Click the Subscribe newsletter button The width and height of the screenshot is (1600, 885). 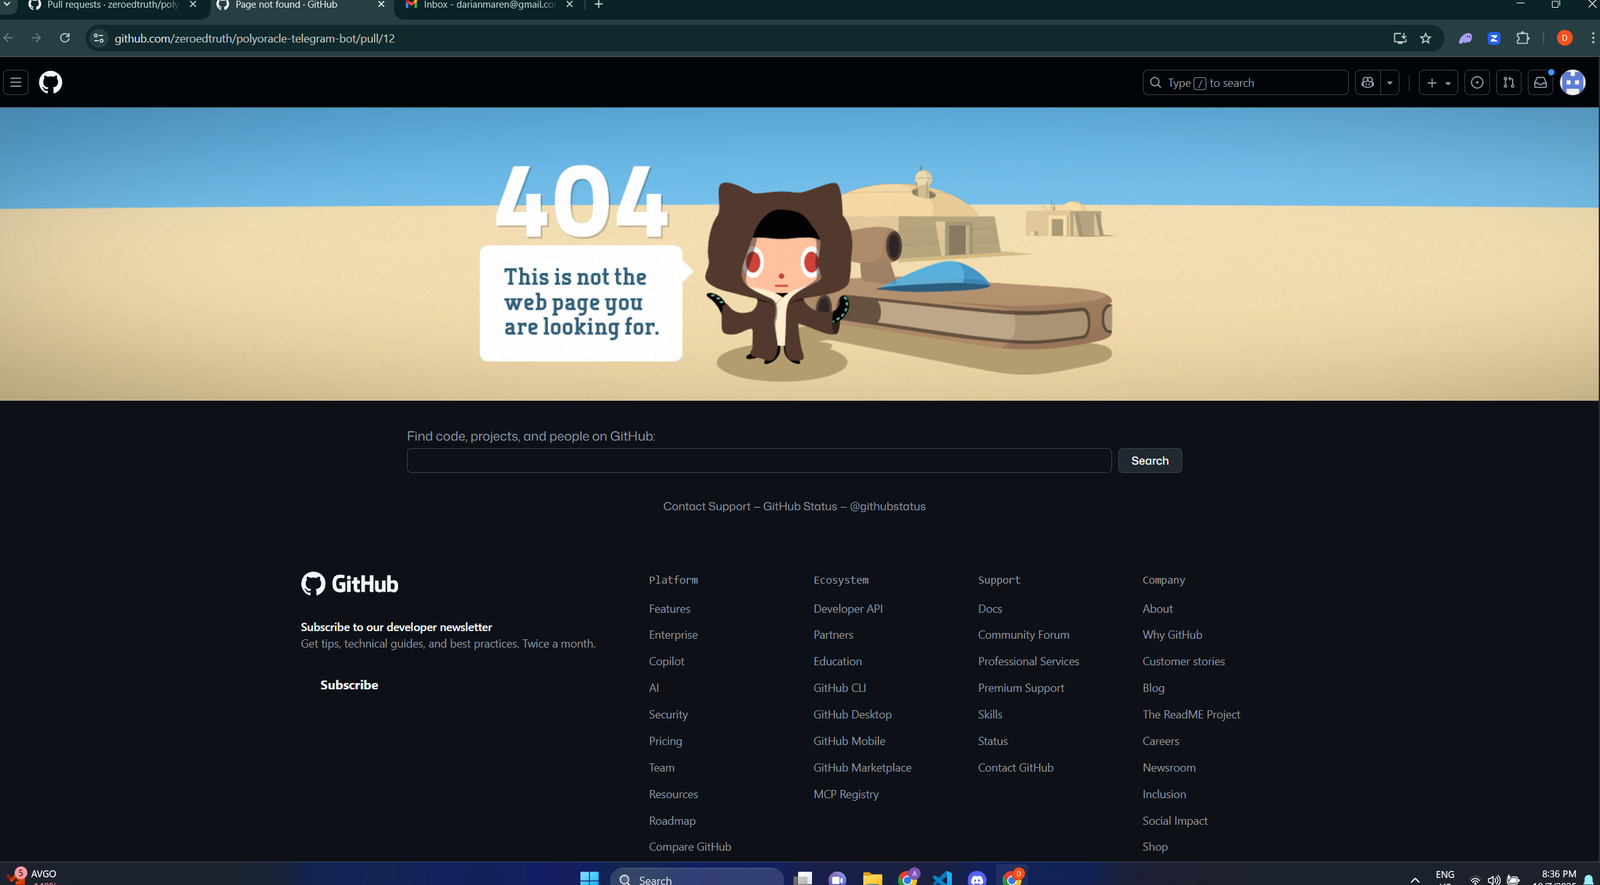[349, 685]
